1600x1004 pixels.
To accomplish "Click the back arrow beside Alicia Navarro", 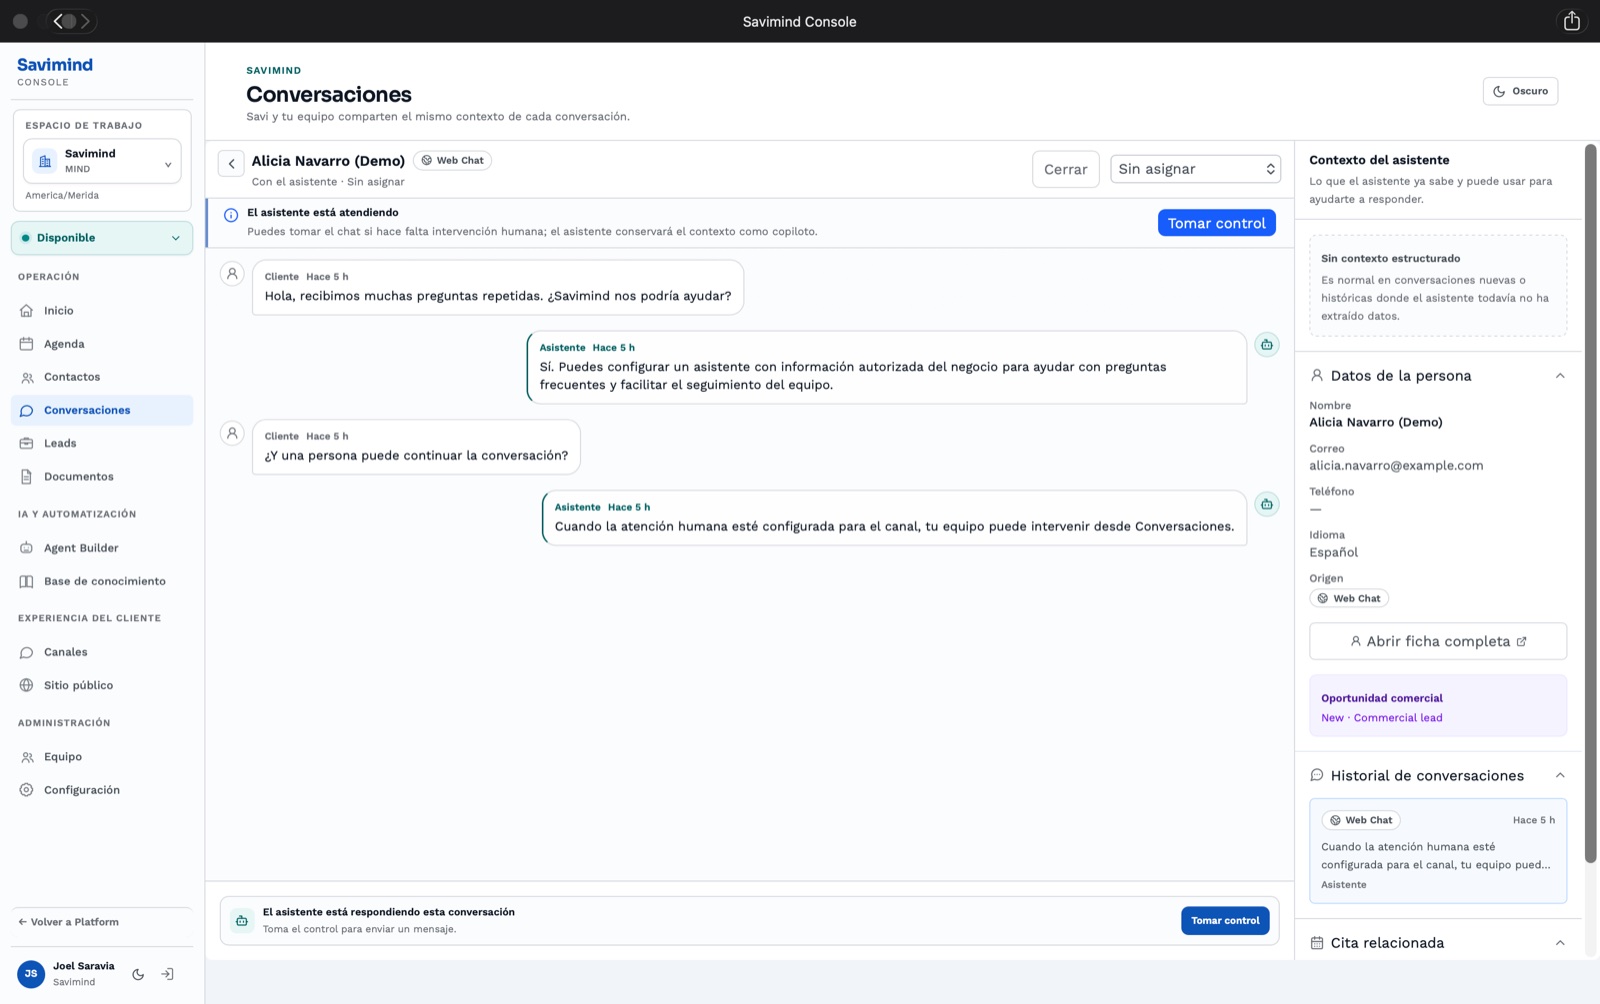I will click(231, 164).
